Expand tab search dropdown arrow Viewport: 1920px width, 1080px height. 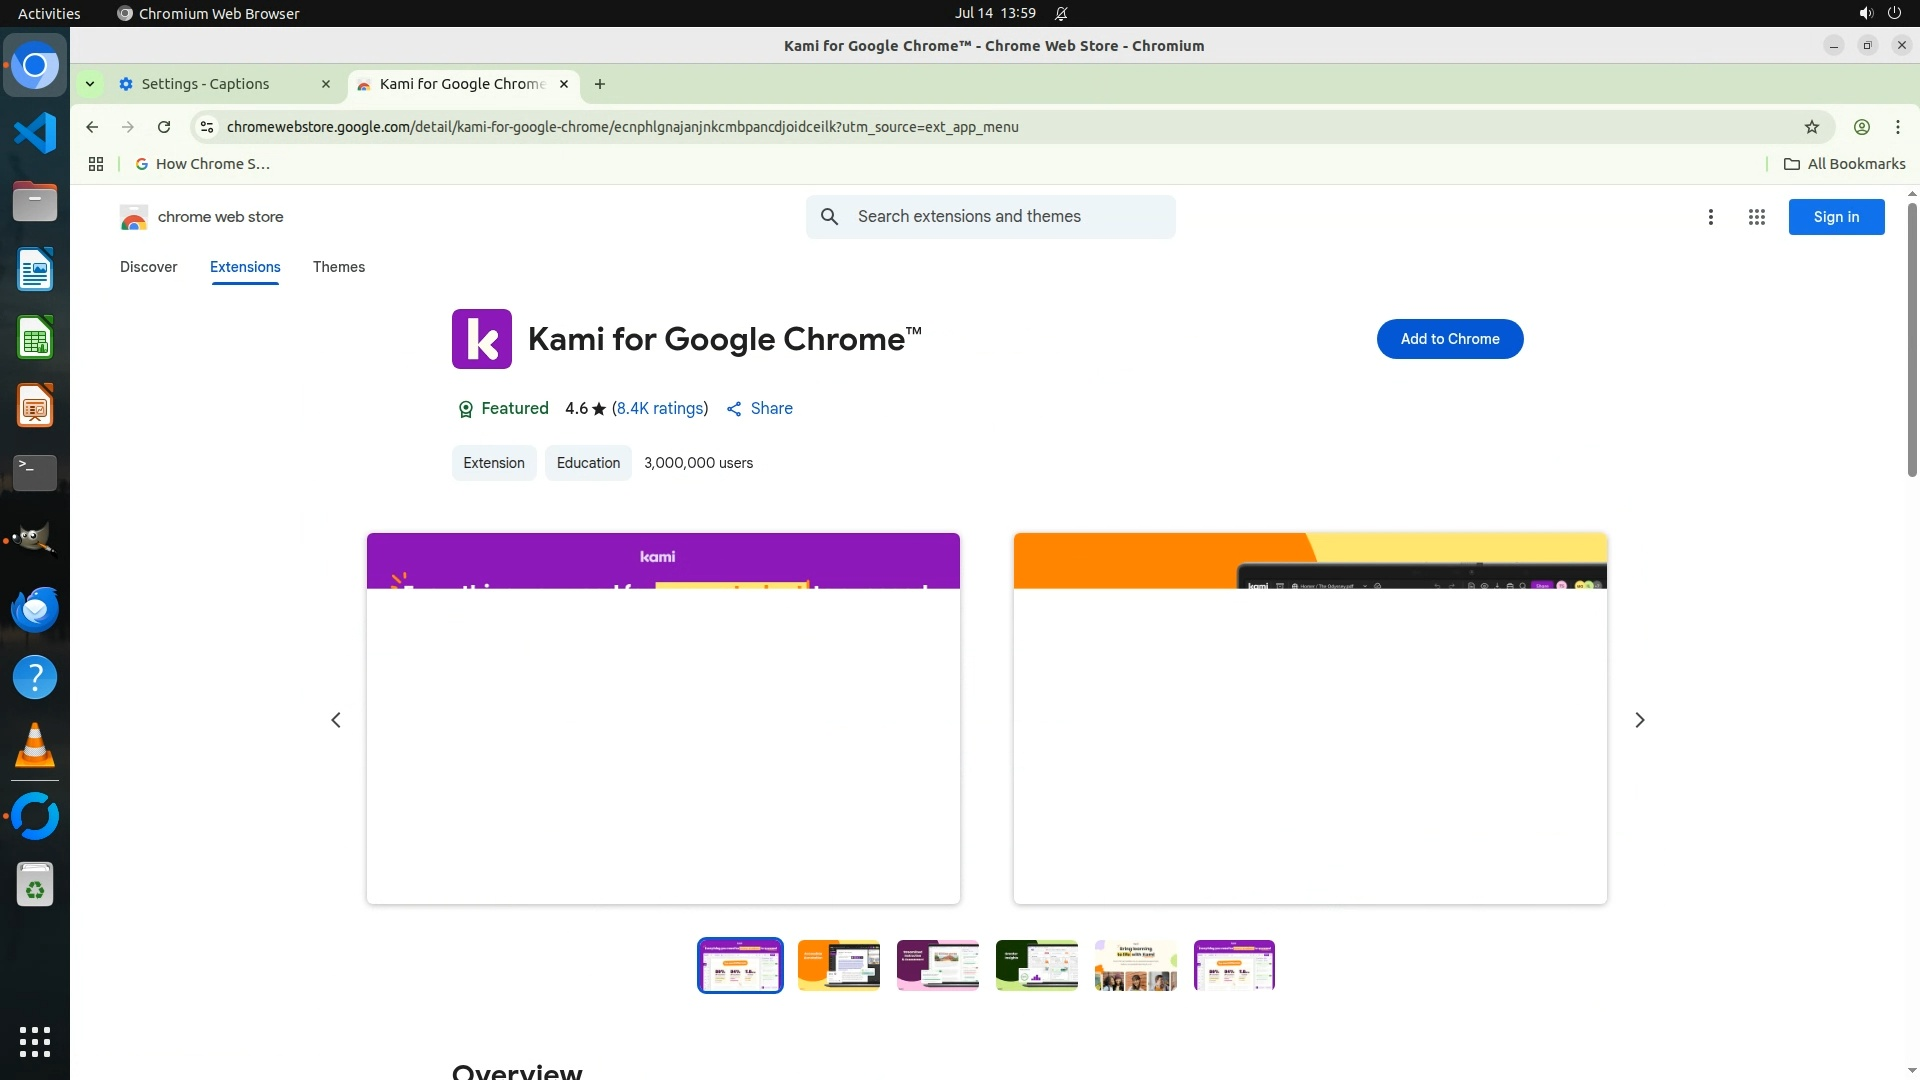point(90,84)
